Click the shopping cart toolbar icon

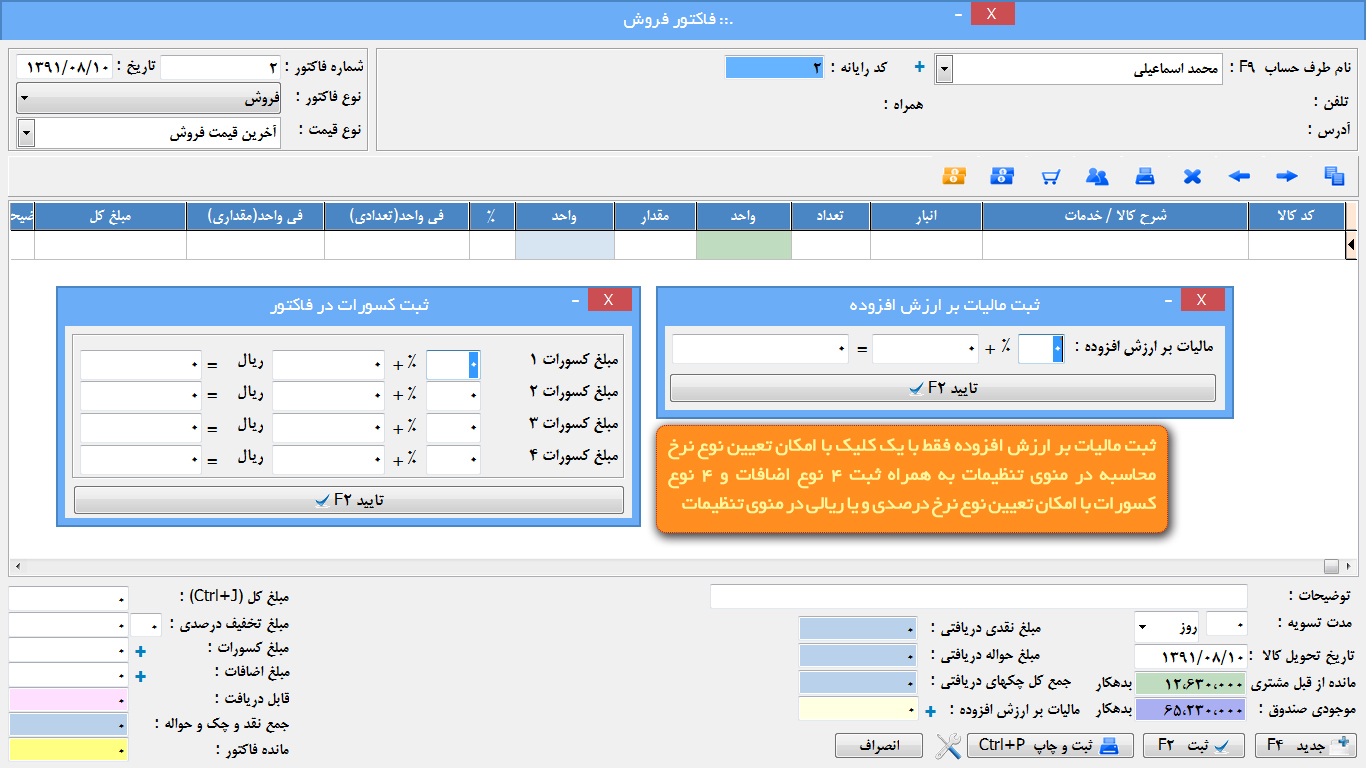pyautogui.click(x=1050, y=177)
